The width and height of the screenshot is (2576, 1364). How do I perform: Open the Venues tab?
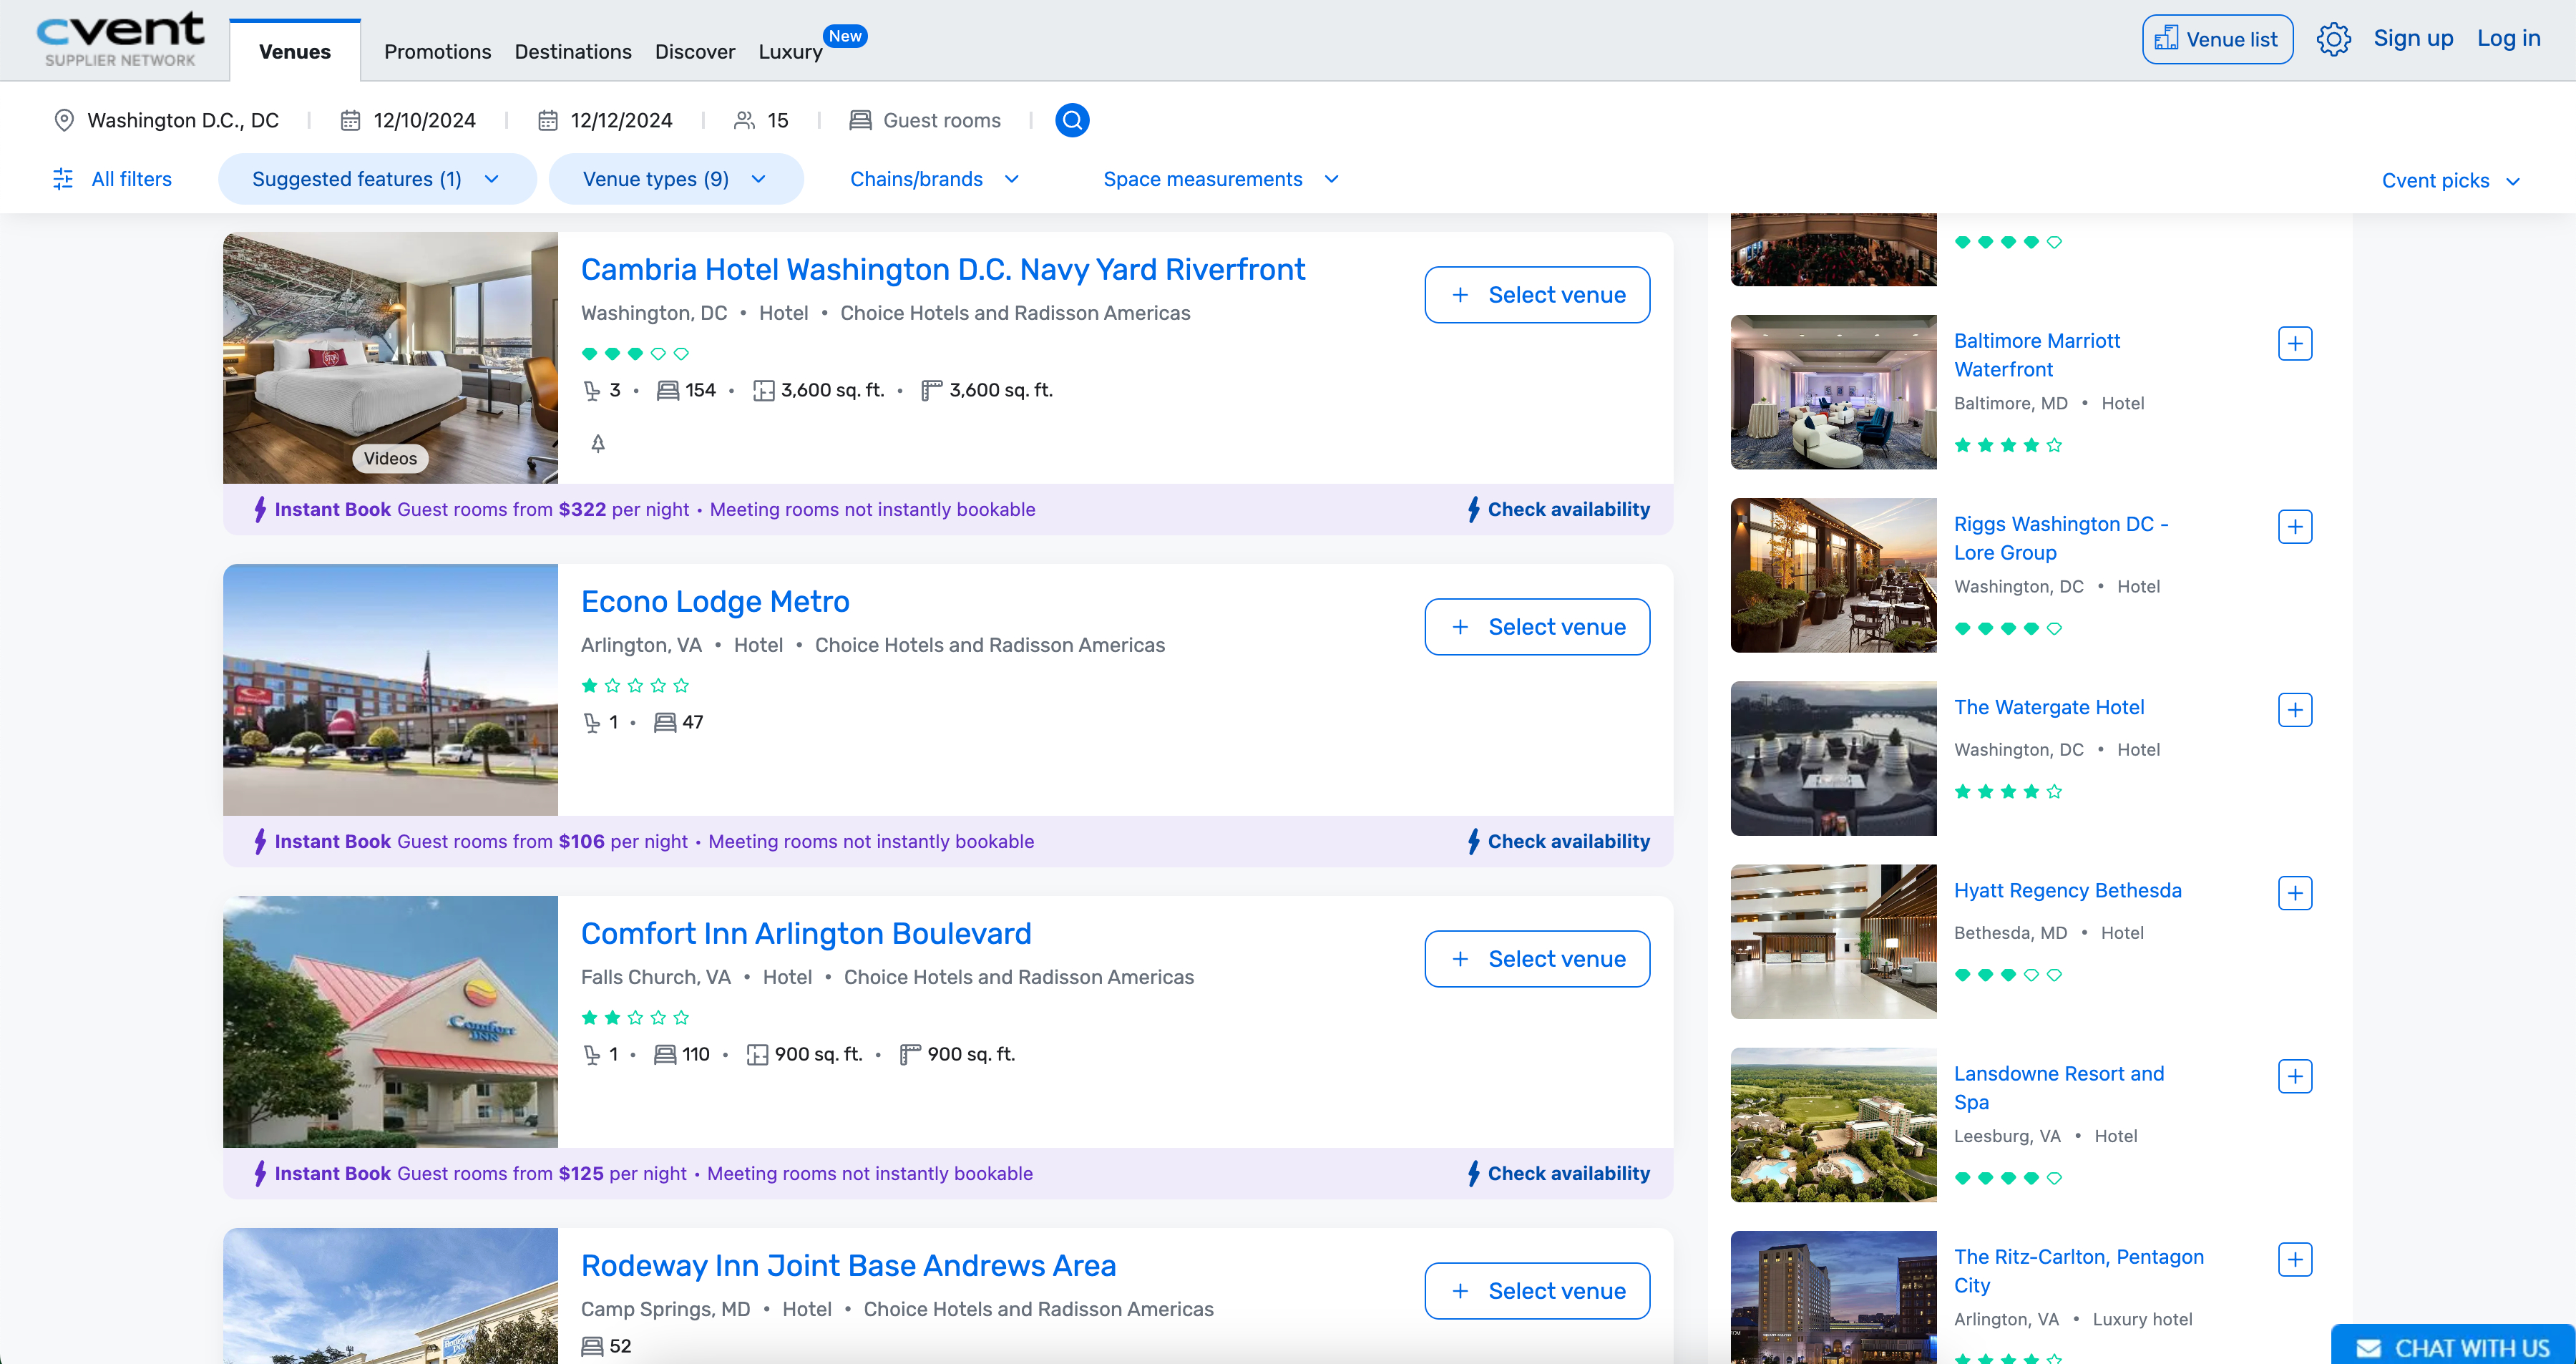294,51
